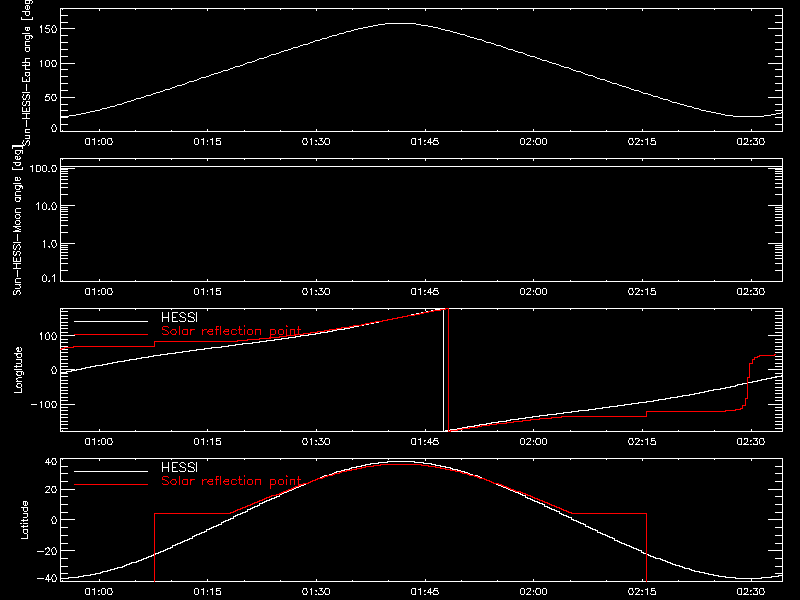The height and width of the screenshot is (600, 800).
Task: Click the 20 tick on Latitude plot
Action: coord(52,490)
